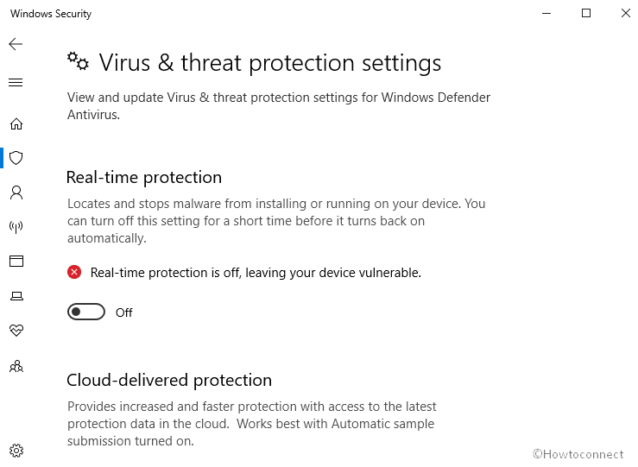This screenshot has width=638, height=467.
Task: Go to the Home icon in sidebar
Action: [x=15, y=124]
